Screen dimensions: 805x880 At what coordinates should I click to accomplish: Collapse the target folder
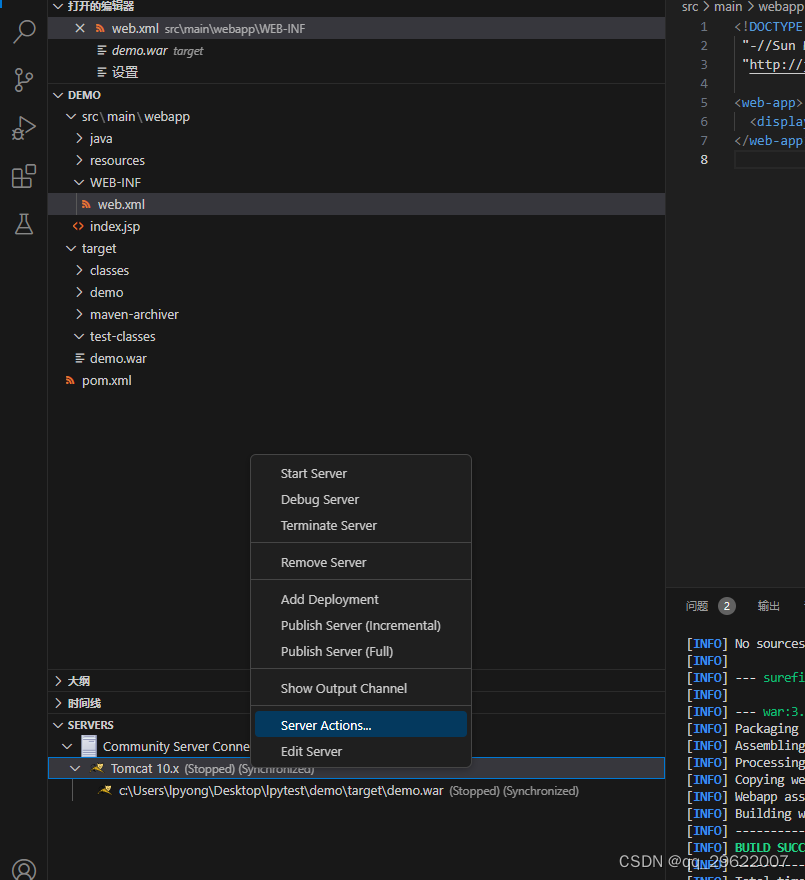(x=71, y=248)
